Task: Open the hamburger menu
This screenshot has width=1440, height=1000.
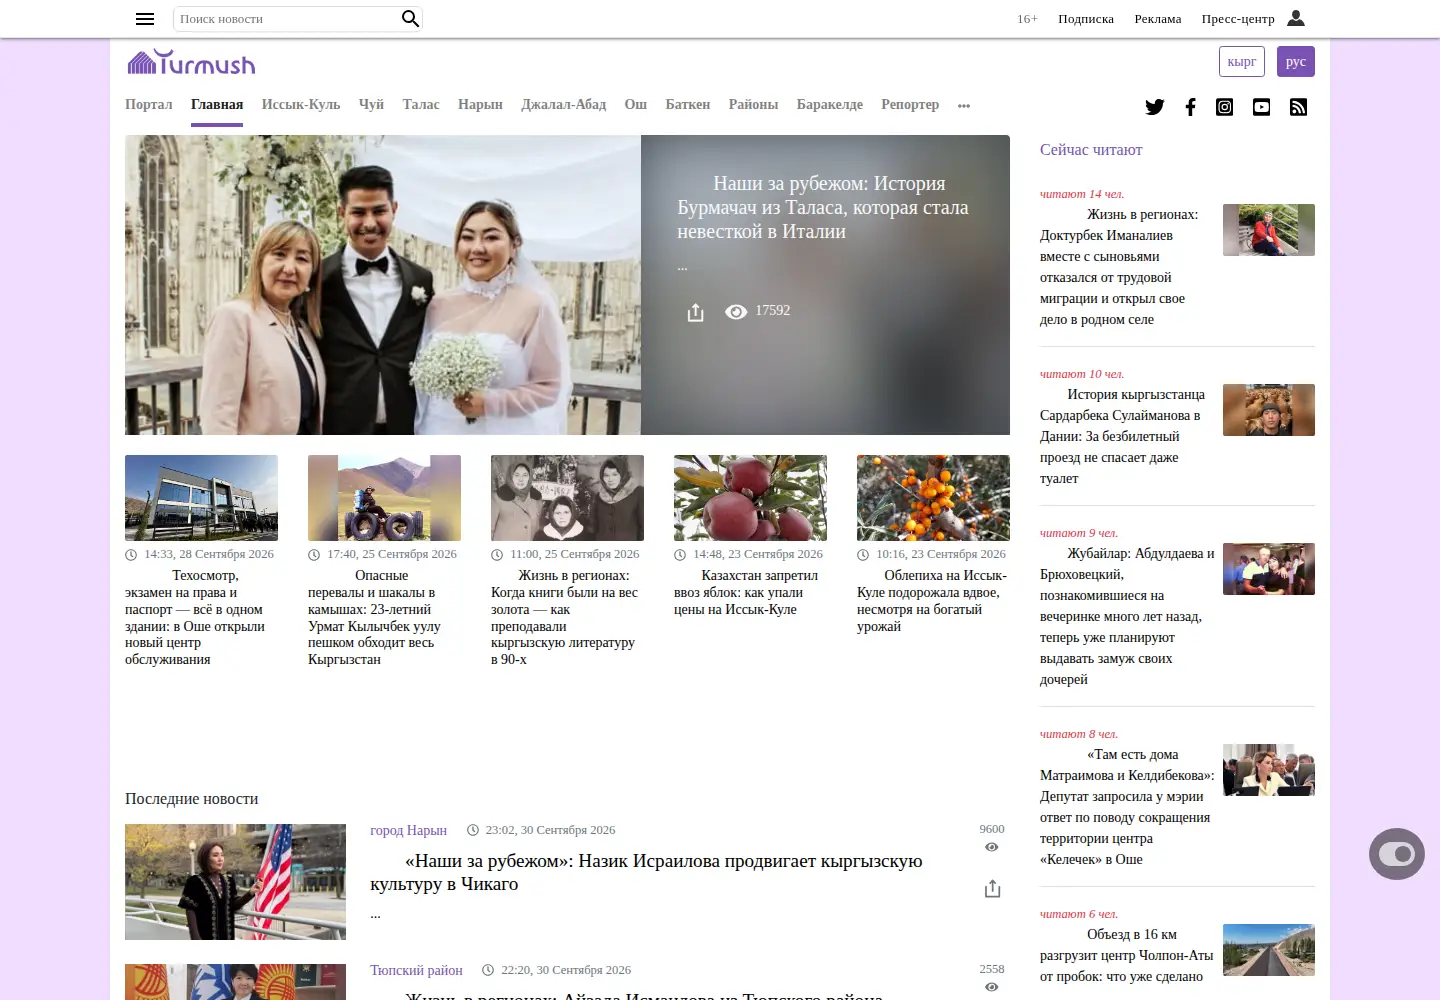Action: tap(145, 19)
